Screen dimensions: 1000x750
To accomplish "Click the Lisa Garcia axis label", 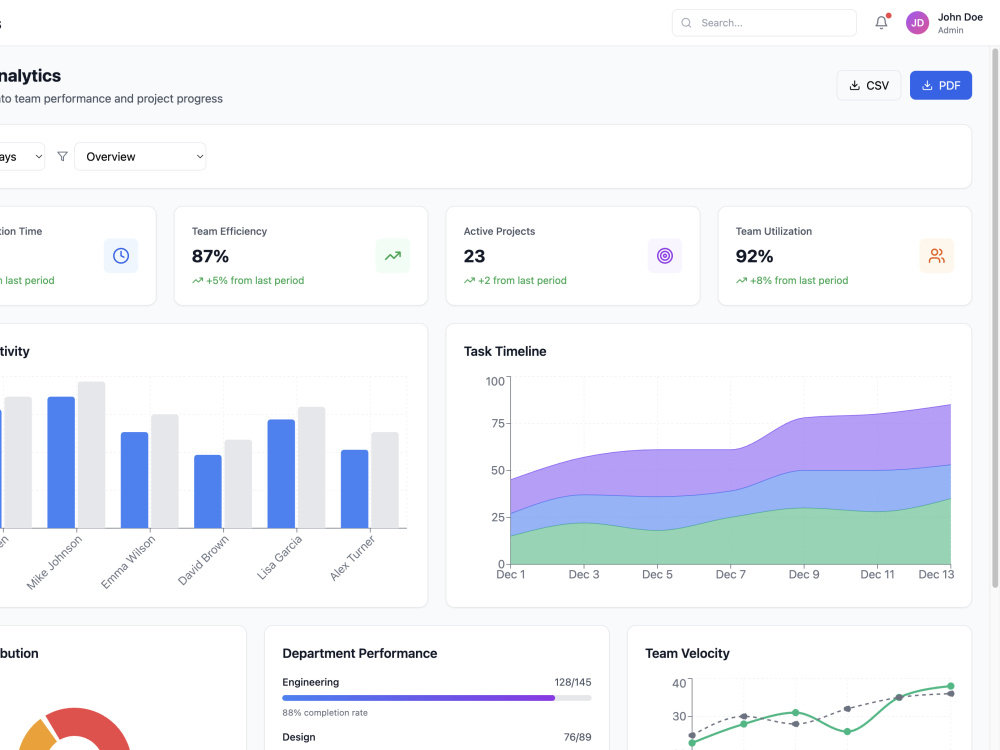I will [279, 557].
